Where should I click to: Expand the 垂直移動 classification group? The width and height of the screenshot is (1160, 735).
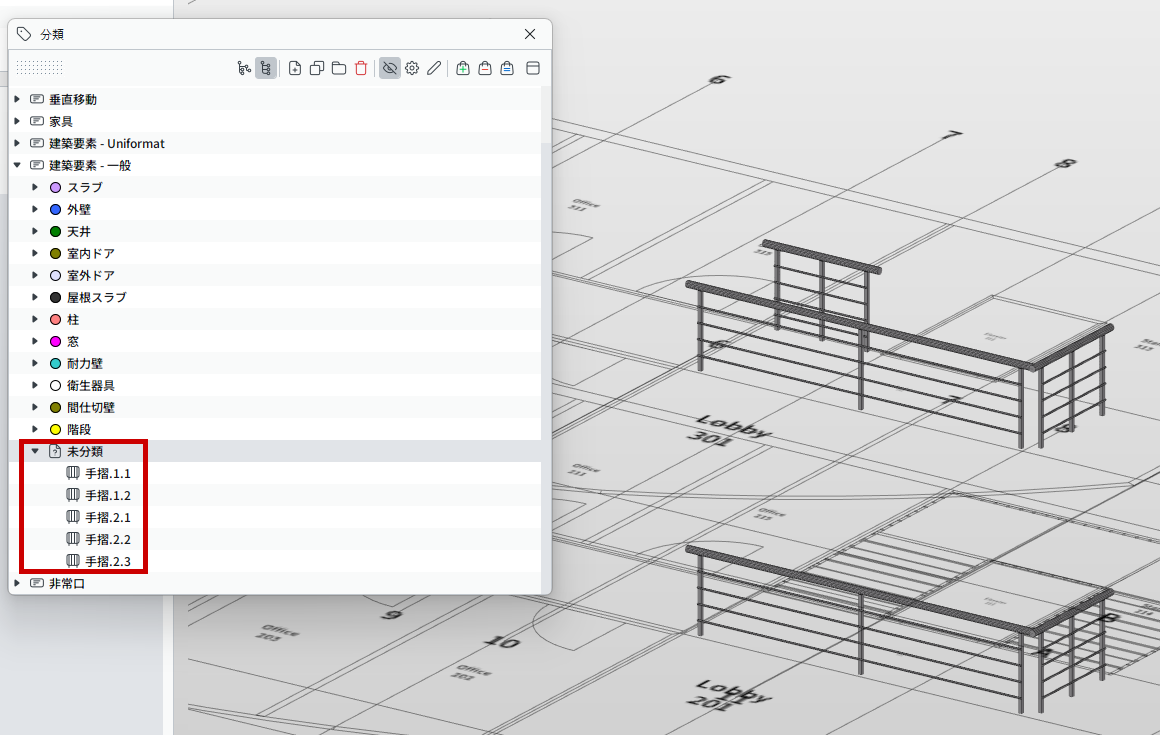click(17, 99)
